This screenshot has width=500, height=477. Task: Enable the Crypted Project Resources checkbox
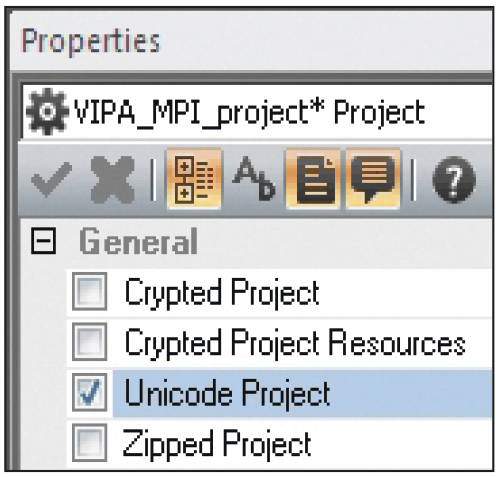point(90,342)
